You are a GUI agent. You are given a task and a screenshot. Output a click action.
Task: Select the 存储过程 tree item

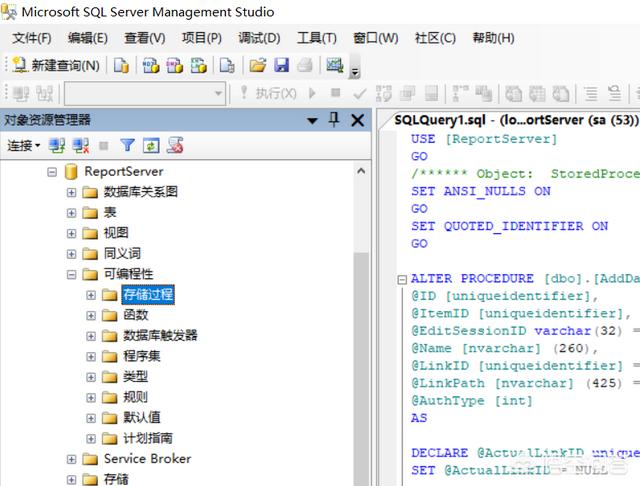148,295
